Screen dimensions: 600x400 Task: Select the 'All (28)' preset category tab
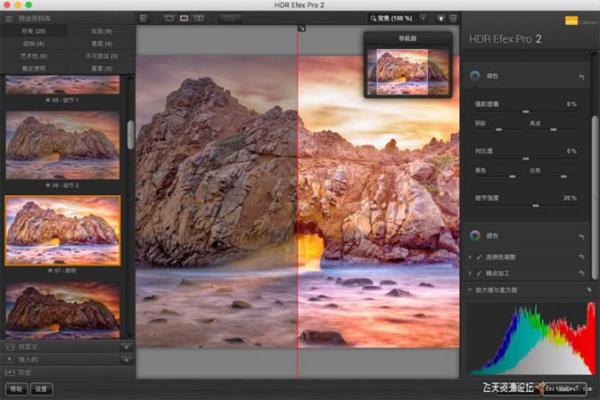34,31
